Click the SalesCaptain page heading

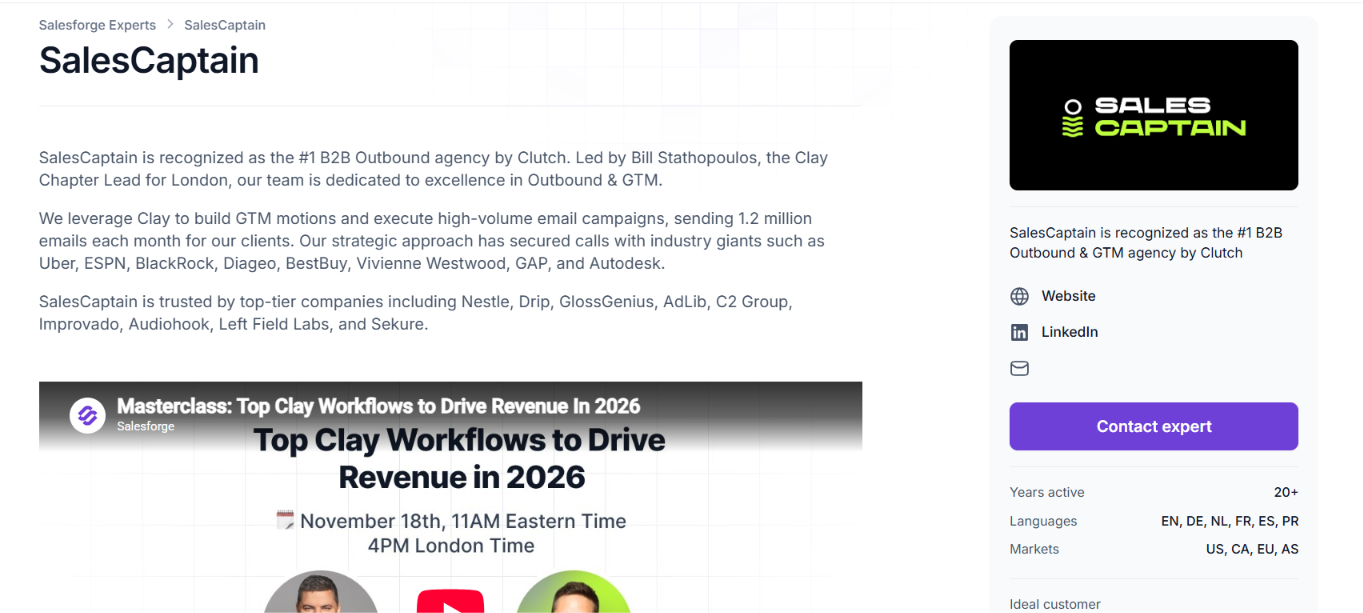149,61
